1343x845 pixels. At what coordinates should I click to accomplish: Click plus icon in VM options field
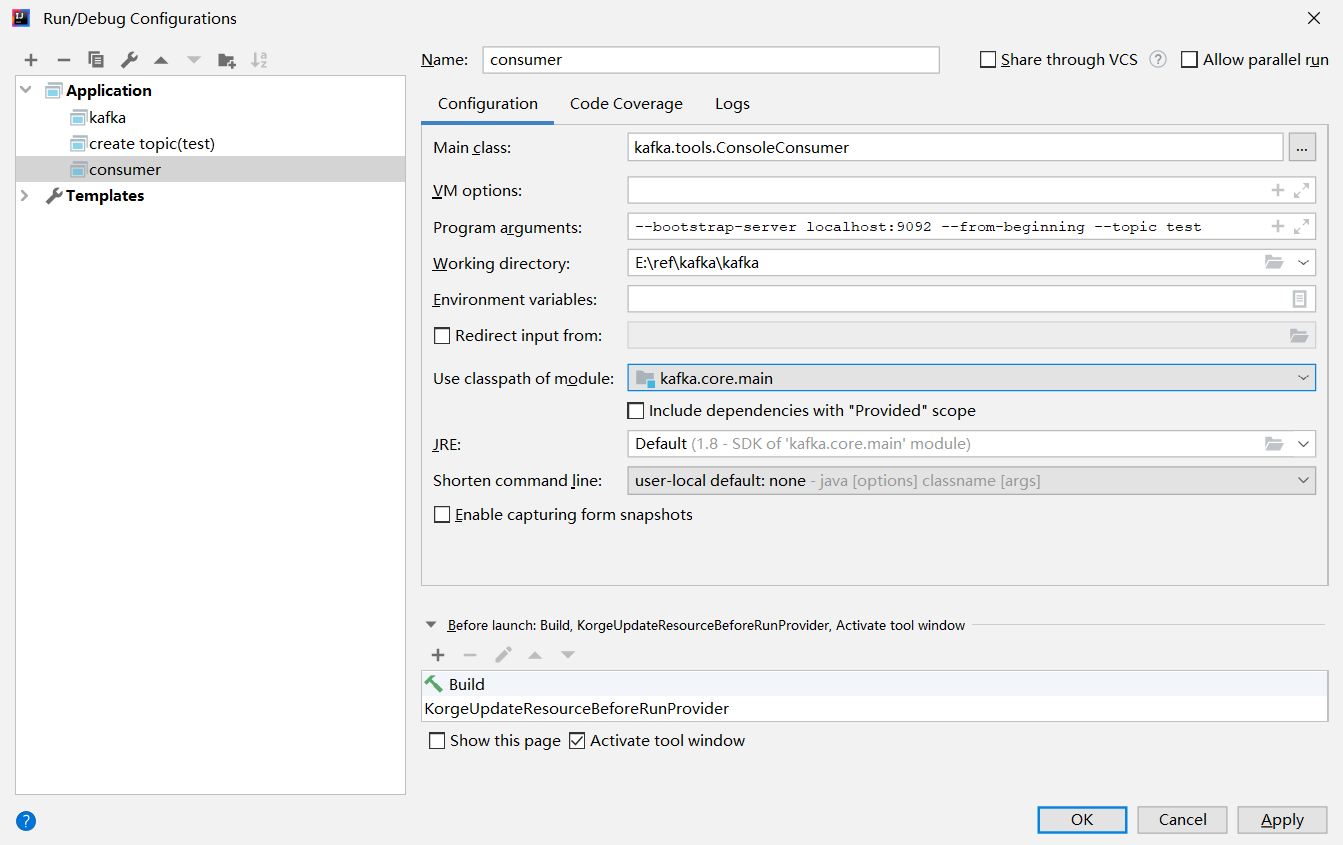tap(1277, 190)
